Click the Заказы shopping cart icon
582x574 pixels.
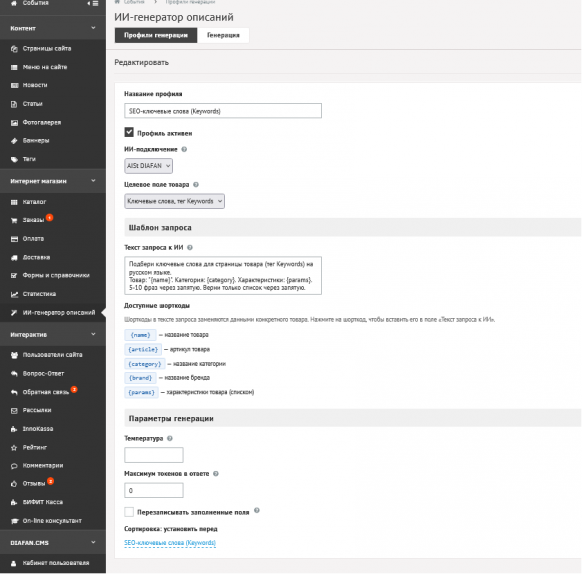pos(14,221)
